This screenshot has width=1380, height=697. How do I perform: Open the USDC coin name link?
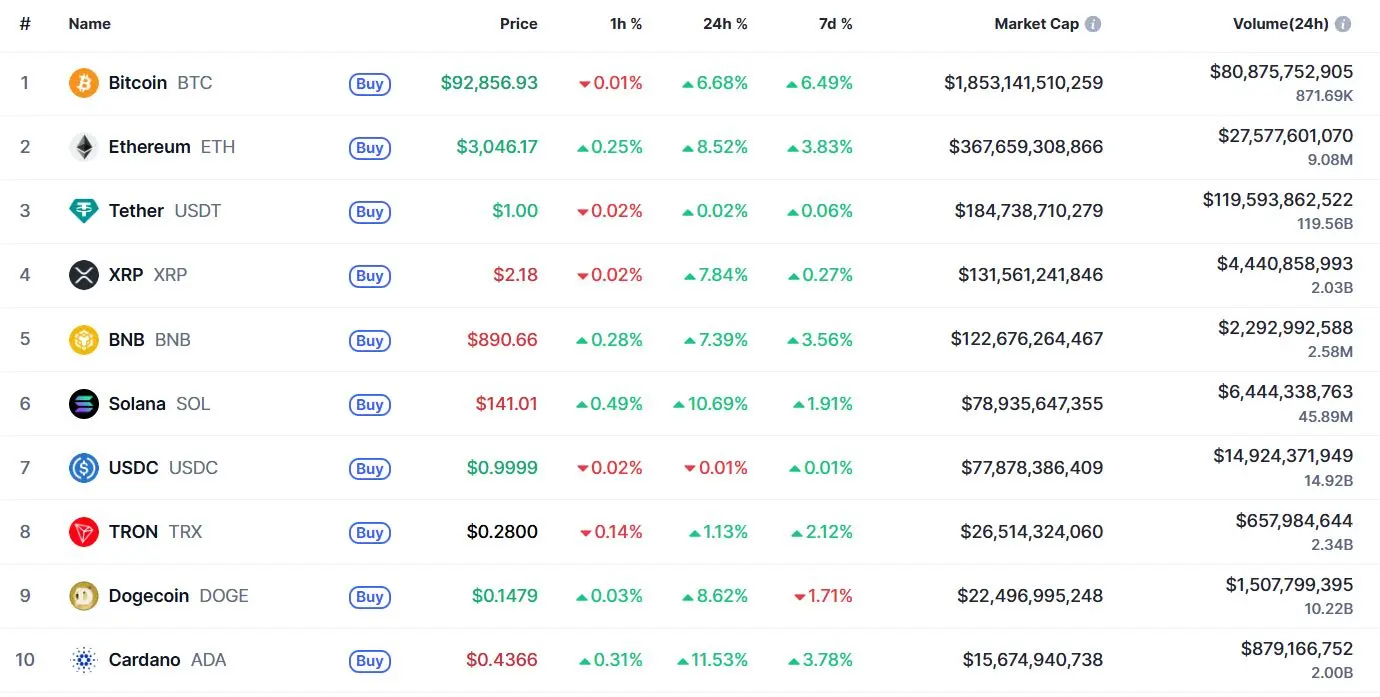133,468
